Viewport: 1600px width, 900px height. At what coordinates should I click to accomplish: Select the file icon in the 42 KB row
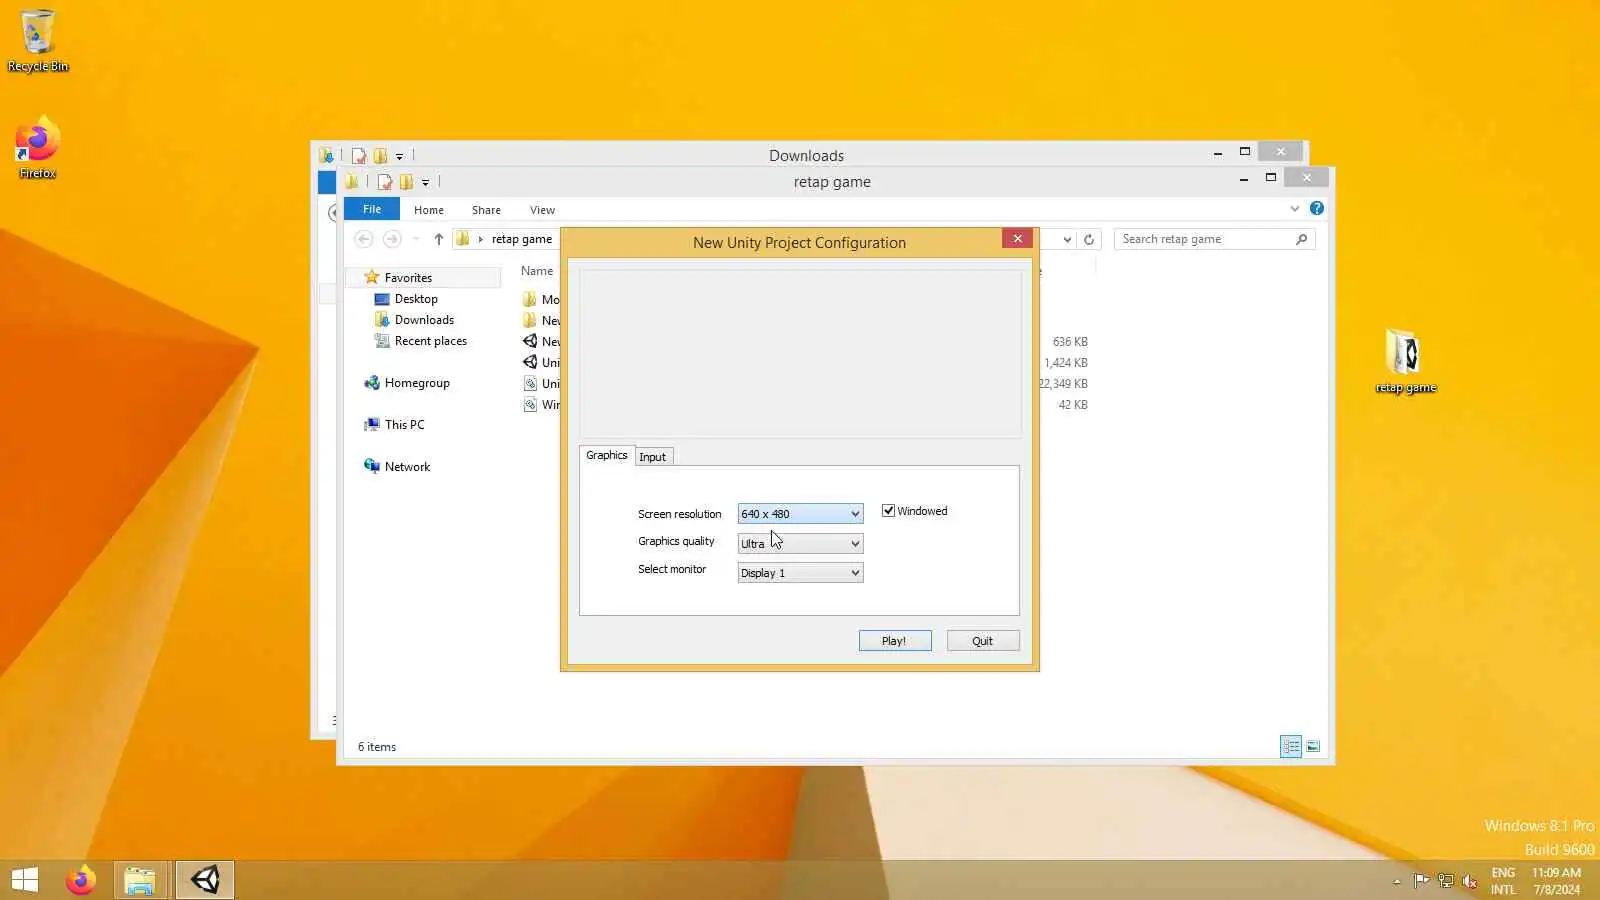pyautogui.click(x=530, y=404)
